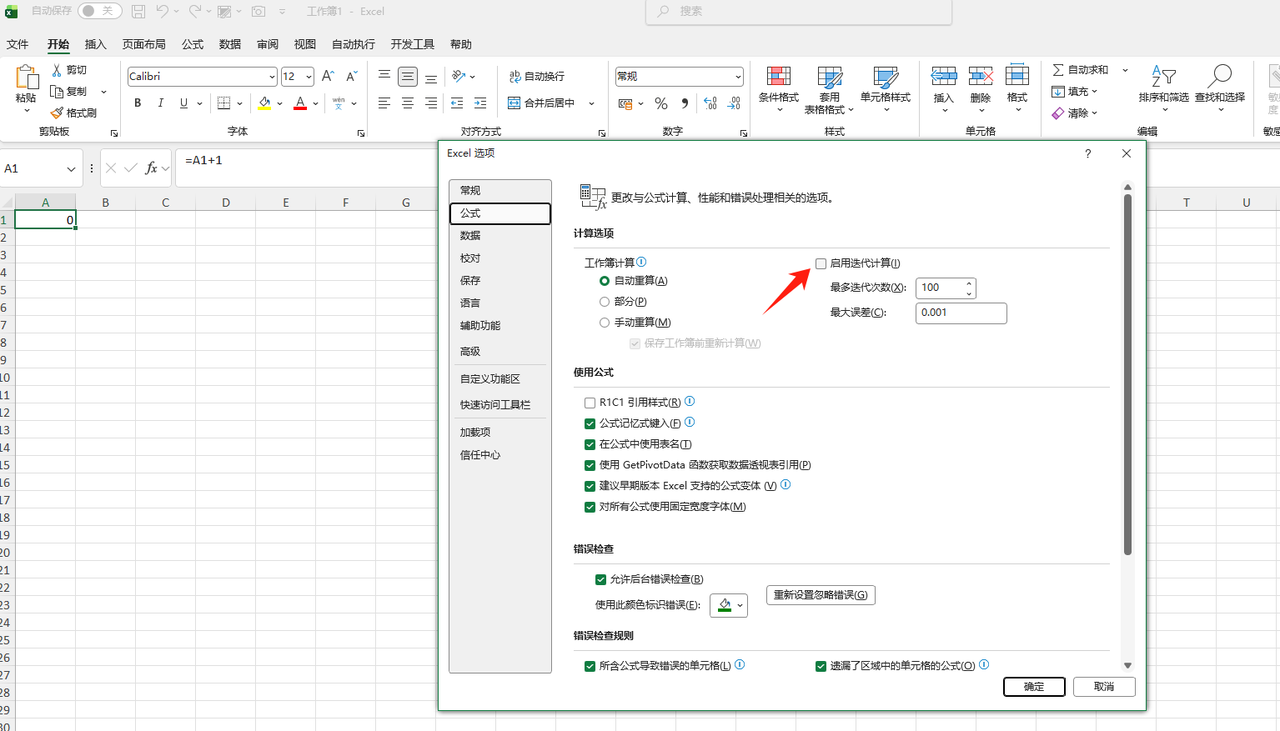Open the font name Calibri dropdown
This screenshot has width=1280, height=731.
click(272, 77)
